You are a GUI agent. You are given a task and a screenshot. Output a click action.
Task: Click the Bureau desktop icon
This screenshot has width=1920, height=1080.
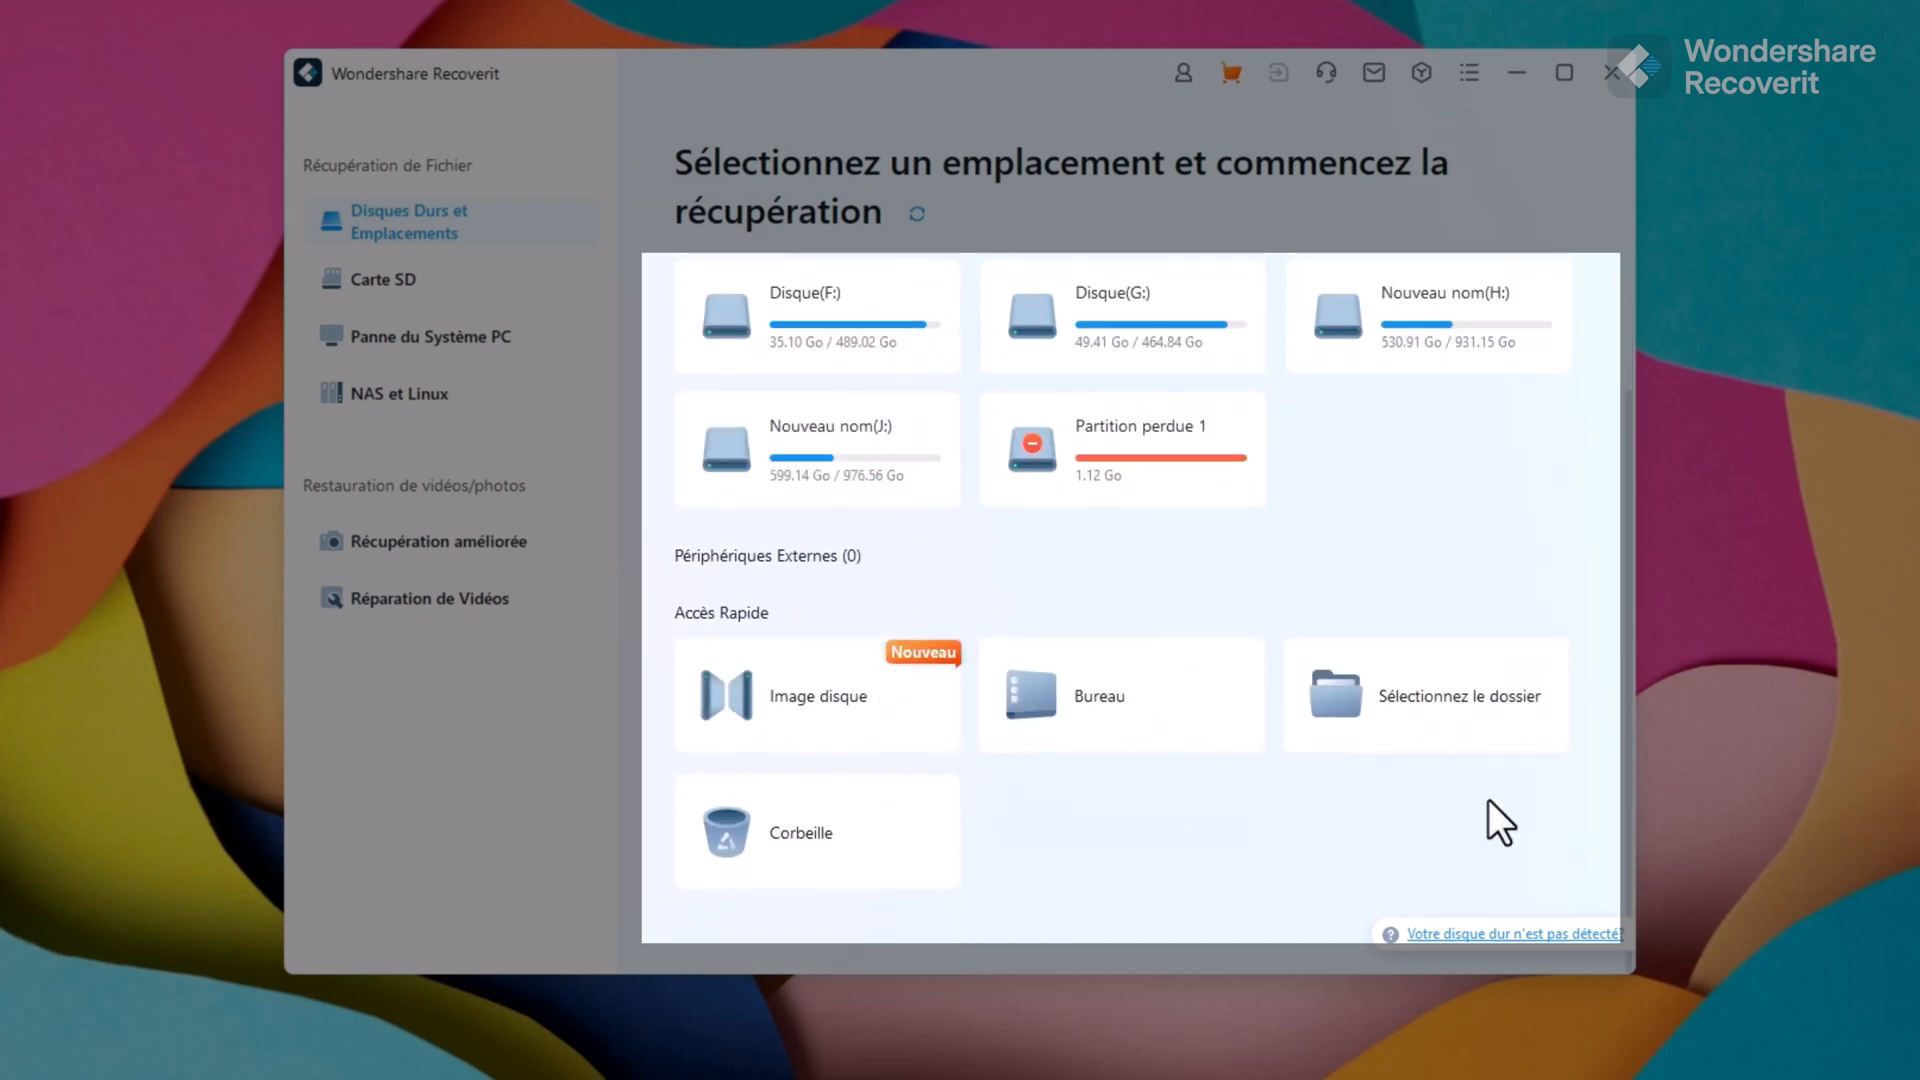pos(1031,695)
